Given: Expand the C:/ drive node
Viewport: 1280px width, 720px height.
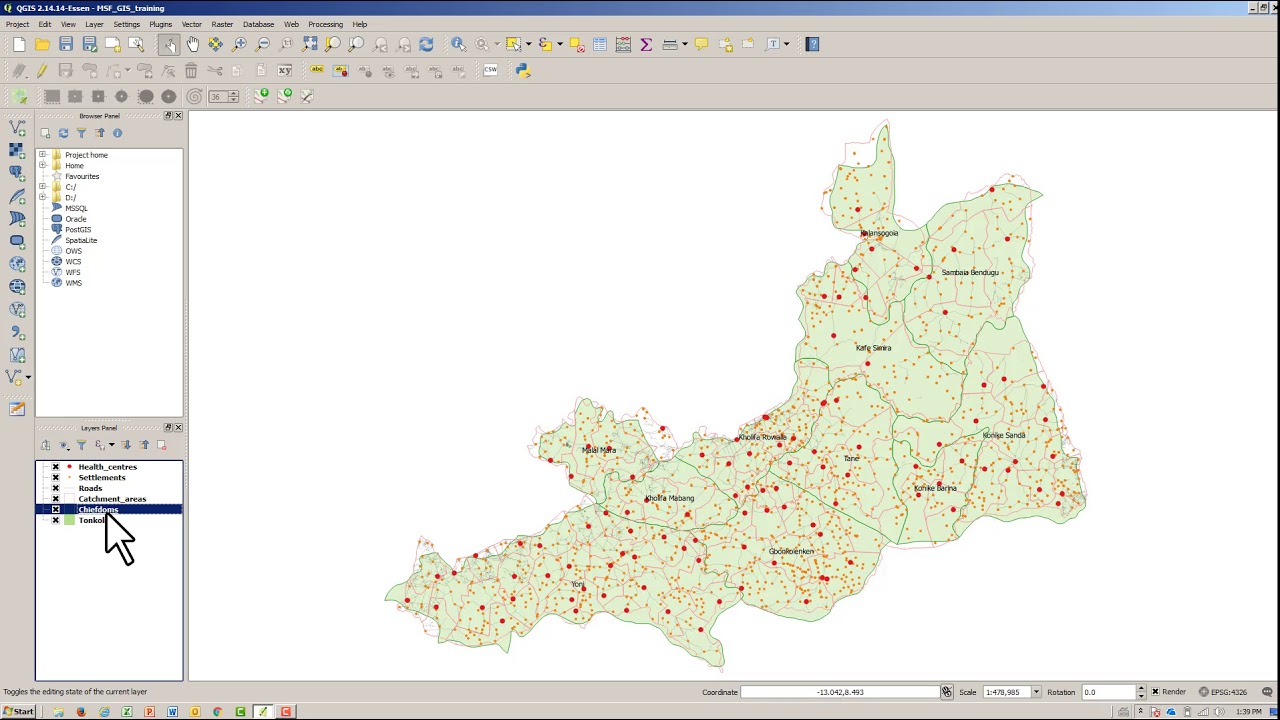Looking at the screenshot, I should pos(42,187).
